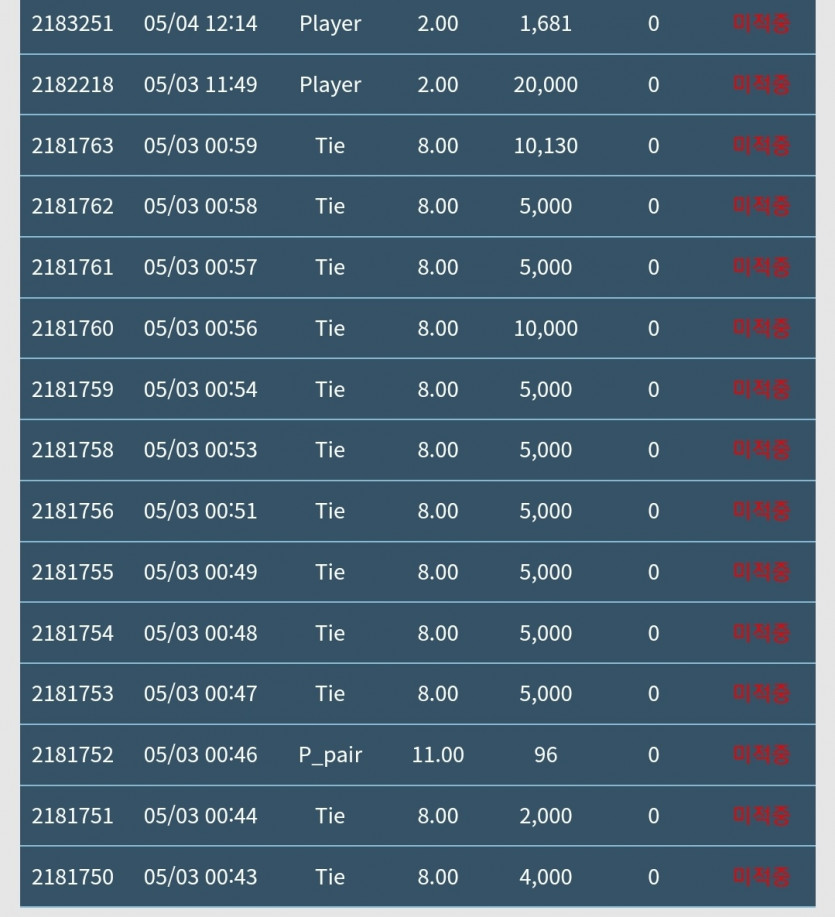Screen dimensions: 835x917
Task: Select the P_pair bet type cell
Action: click(x=330, y=755)
